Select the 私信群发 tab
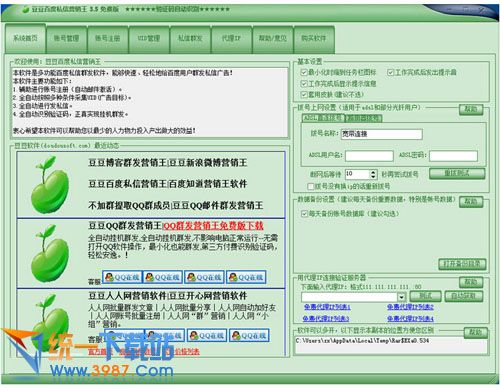This screenshot has height=385, width=500. tap(190, 39)
